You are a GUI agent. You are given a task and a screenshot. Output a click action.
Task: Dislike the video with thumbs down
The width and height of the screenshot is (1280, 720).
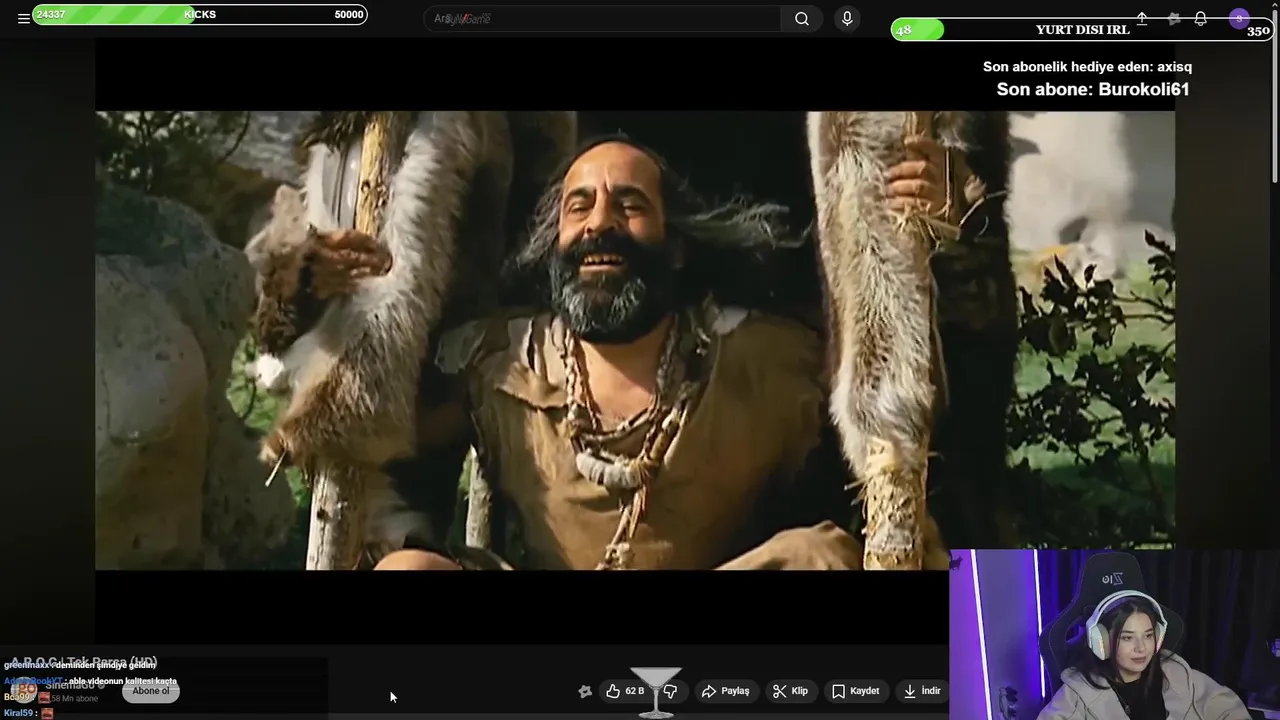(x=670, y=691)
